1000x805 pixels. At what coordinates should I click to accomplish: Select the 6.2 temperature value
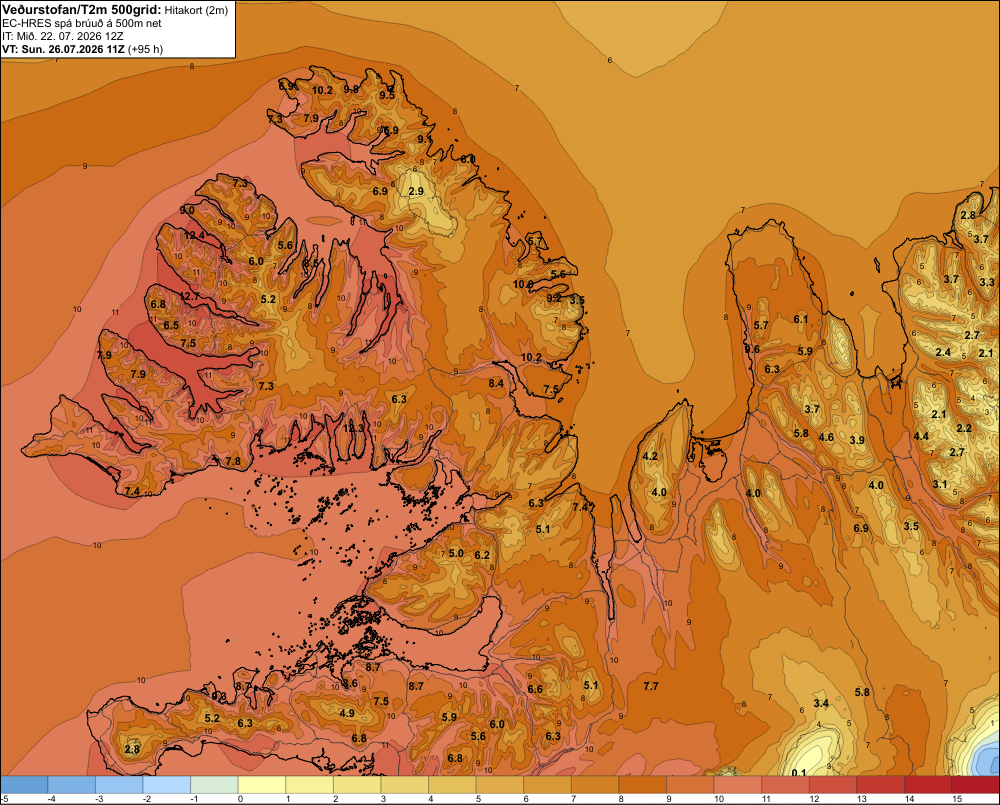point(482,555)
